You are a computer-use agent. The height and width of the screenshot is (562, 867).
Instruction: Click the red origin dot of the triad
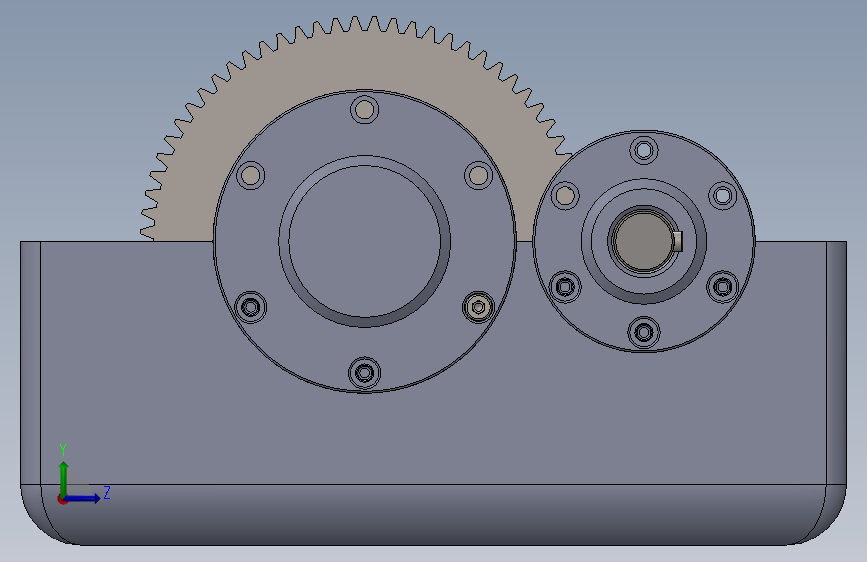[x=62, y=499]
